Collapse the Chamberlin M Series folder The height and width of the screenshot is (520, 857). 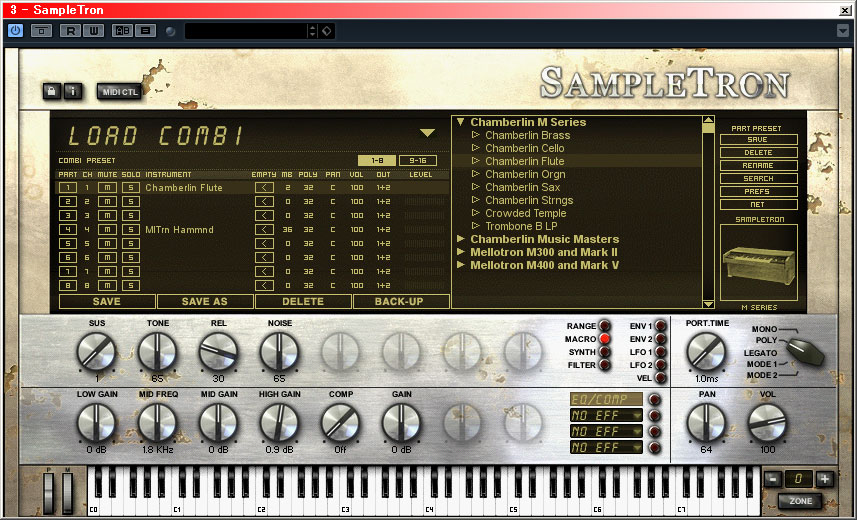click(460, 122)
